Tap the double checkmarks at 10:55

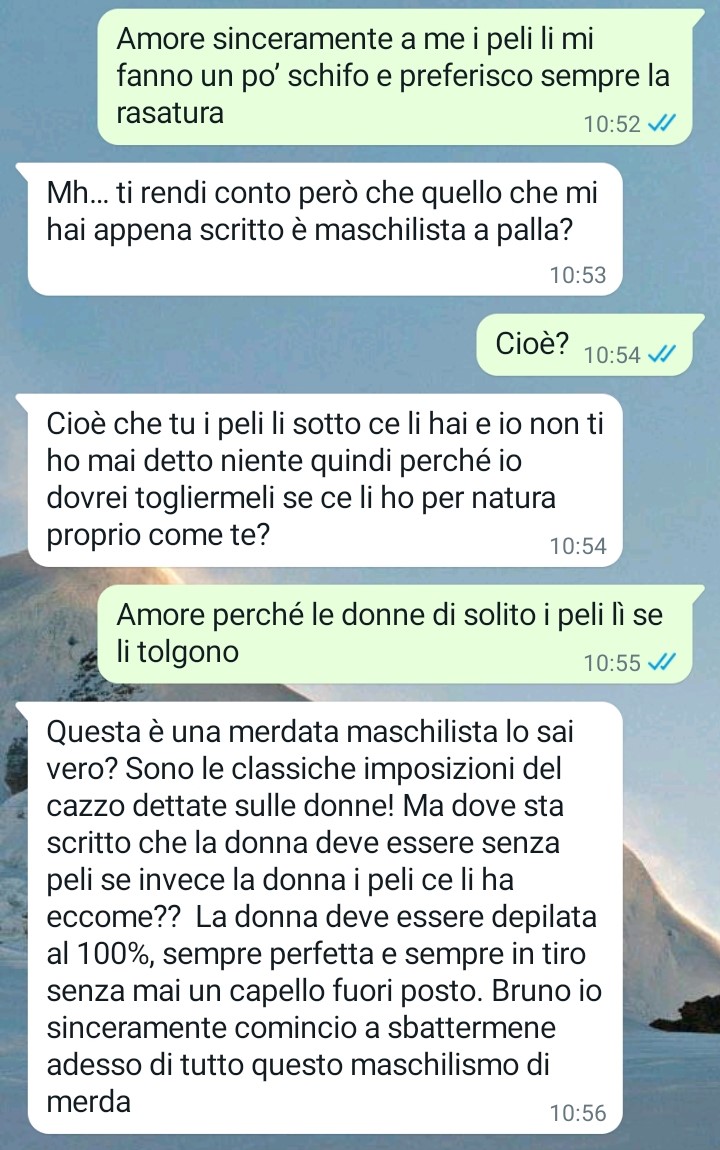point(661,662)
